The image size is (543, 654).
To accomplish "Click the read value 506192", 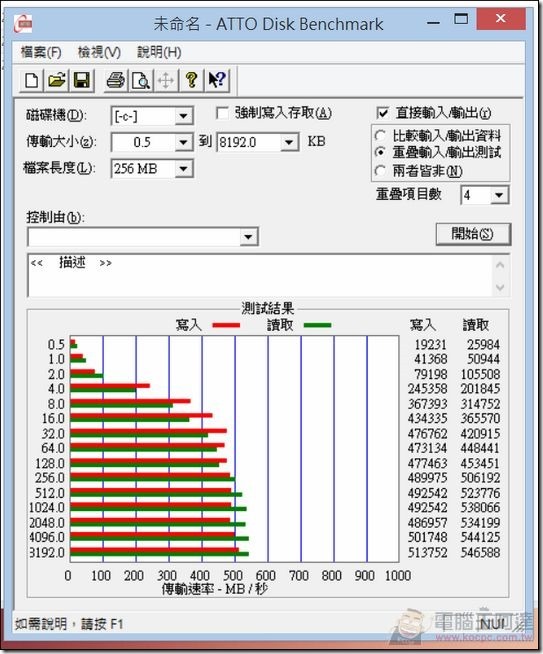I will [480, 478].
